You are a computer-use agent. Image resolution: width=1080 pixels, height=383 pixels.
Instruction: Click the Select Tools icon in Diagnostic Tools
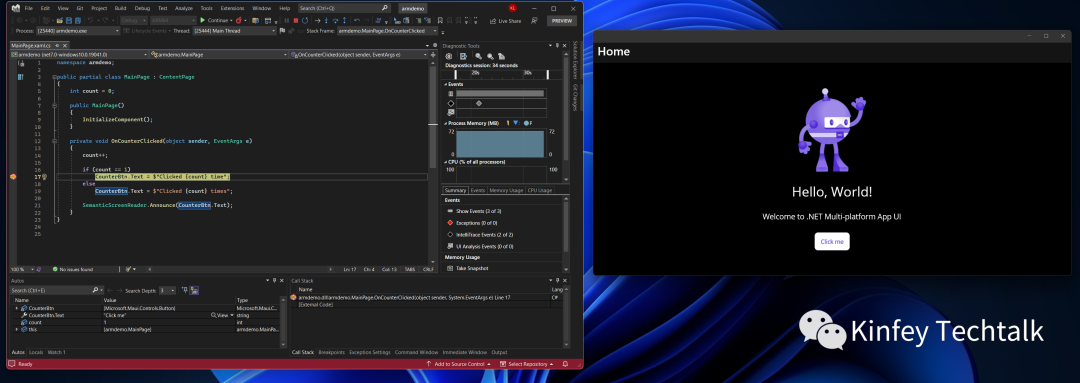pos(464,56)
